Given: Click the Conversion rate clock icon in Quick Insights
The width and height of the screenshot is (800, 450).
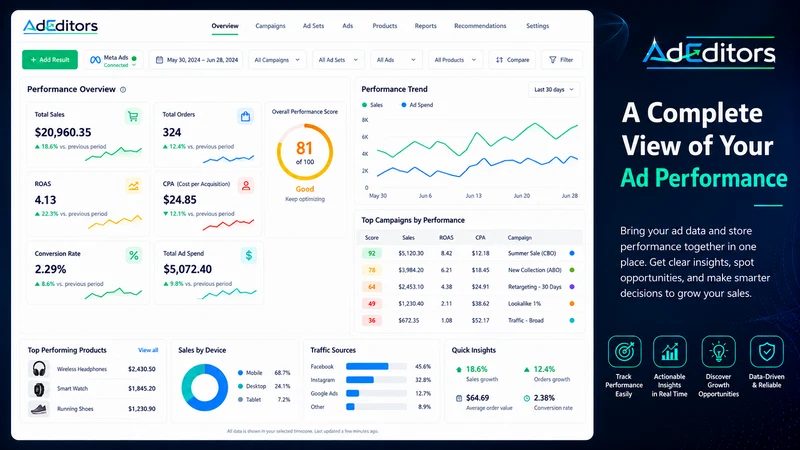Looking at the screenshot, I should click(x=527, y=398).
